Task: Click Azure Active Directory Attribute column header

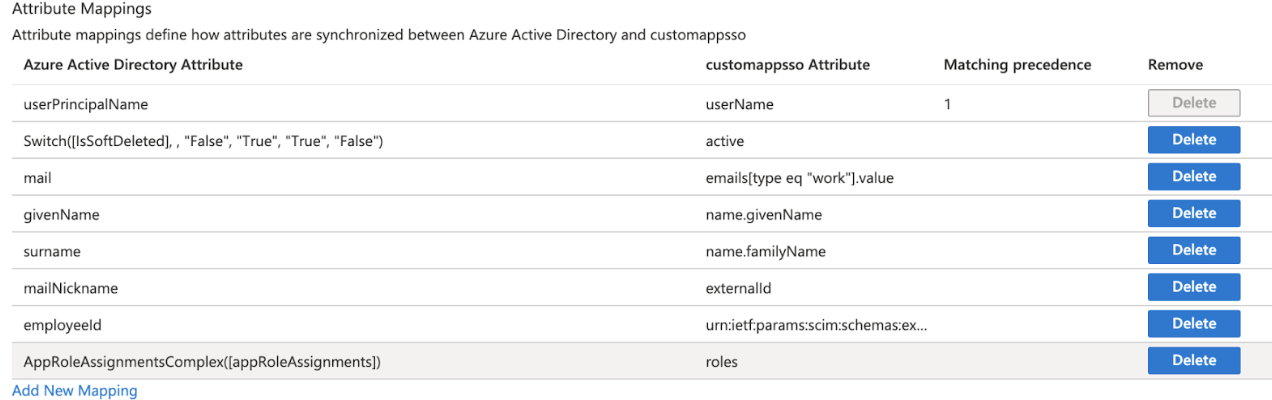Action: (x=133, y=65)
